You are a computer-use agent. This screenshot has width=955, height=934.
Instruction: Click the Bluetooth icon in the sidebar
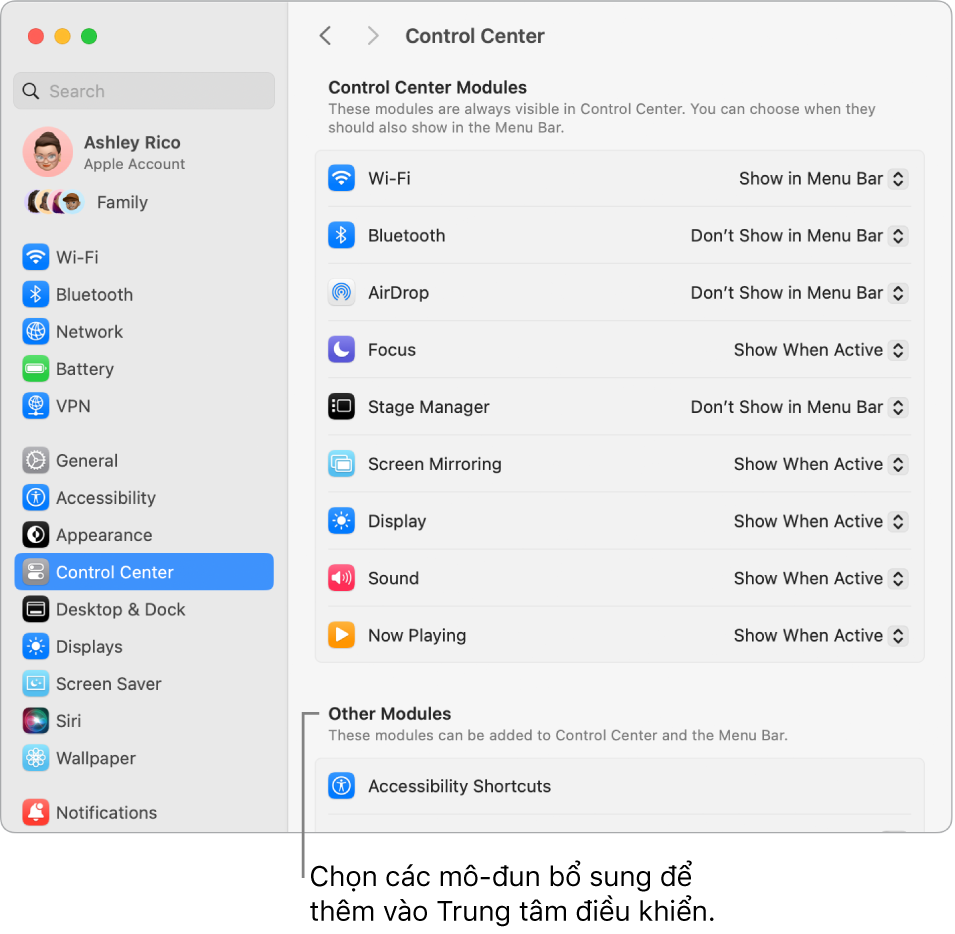coord(35,294)
